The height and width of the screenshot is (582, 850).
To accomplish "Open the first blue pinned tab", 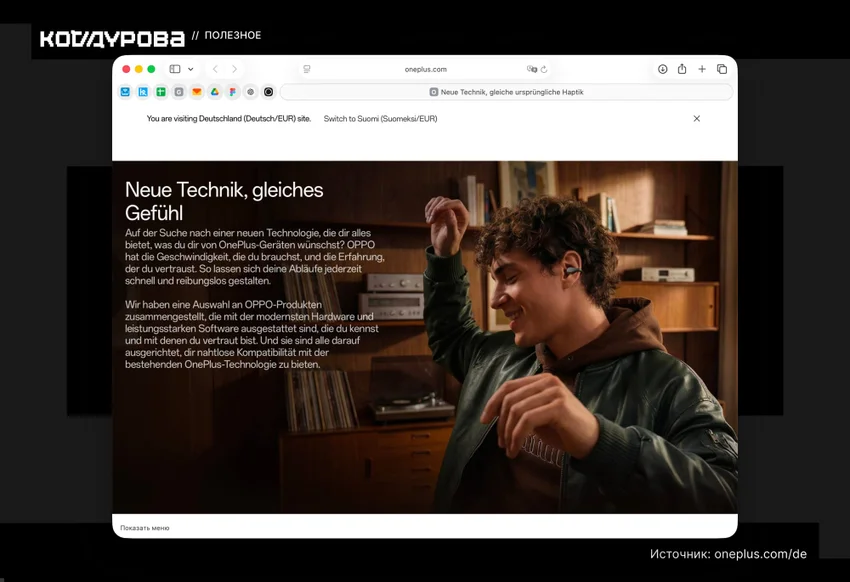I will pos(125,92).
